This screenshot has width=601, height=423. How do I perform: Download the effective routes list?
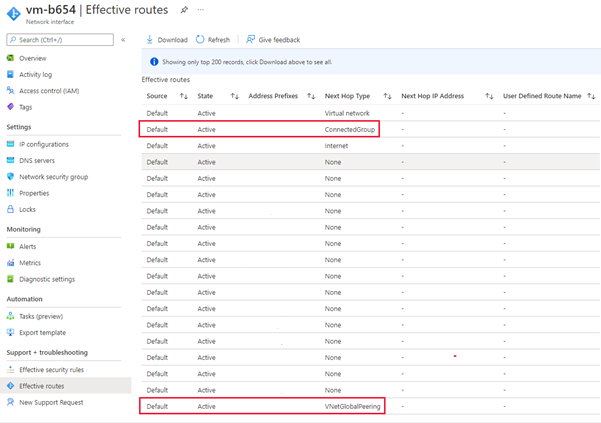[167, 40]
